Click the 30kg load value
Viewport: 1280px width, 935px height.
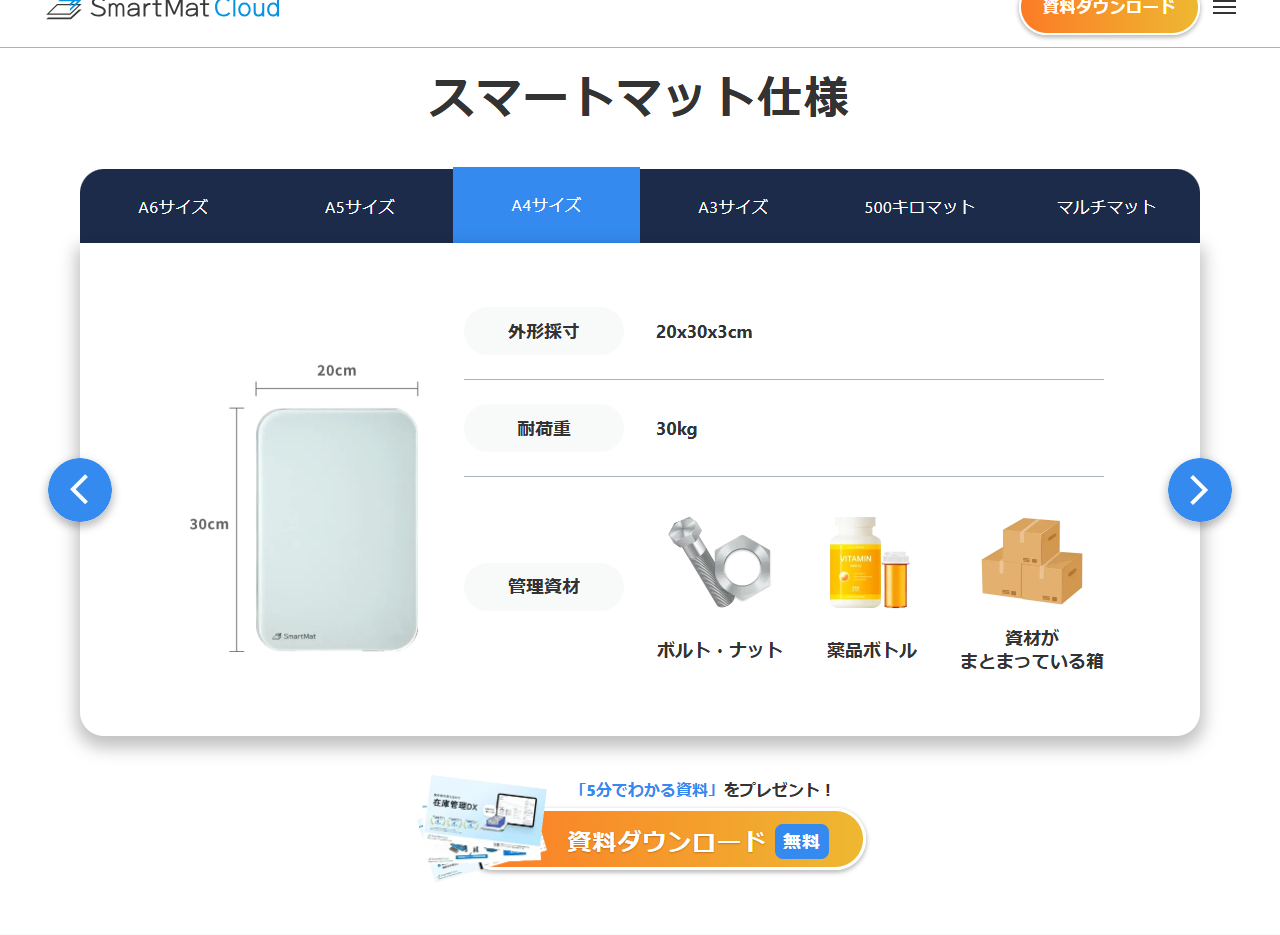tap(677, 429)
